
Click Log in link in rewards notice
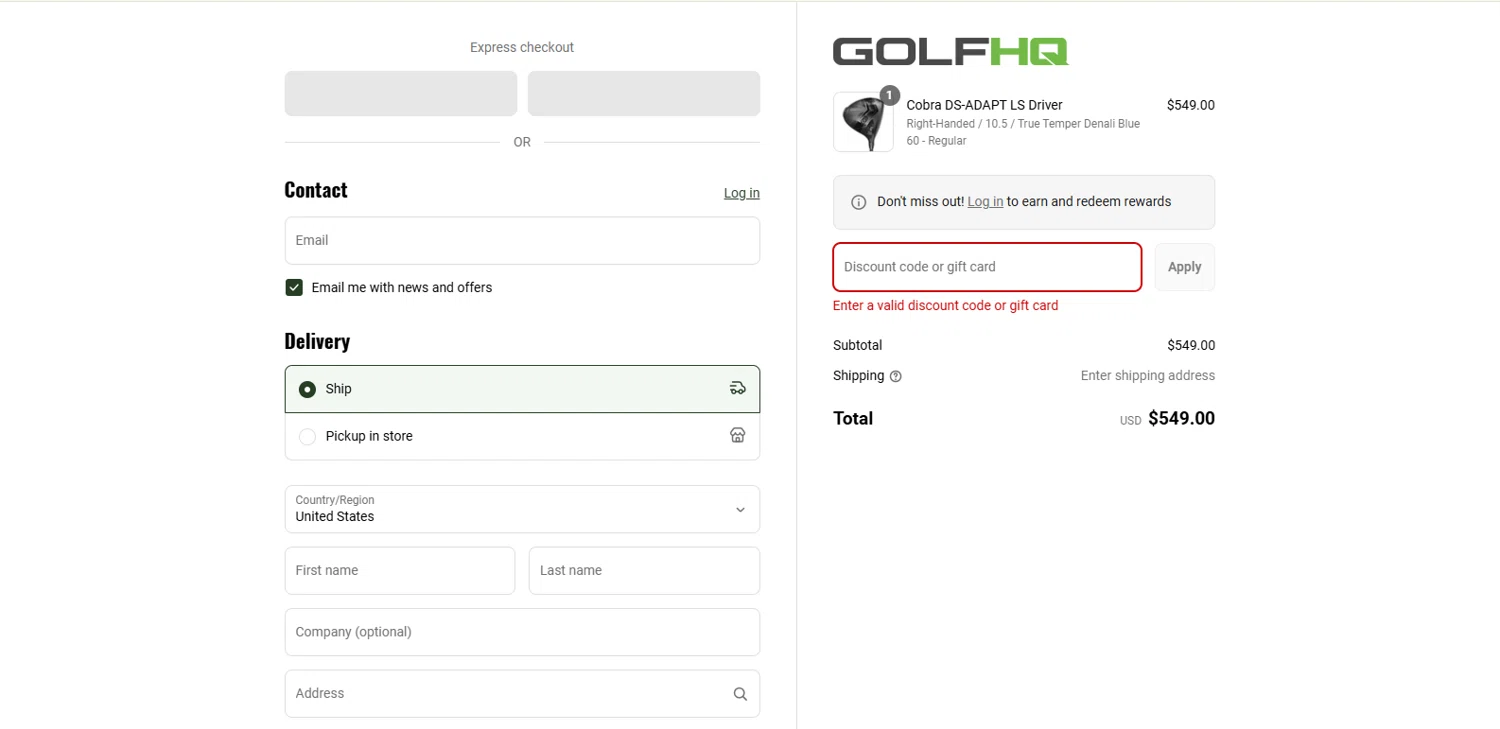tap(985, 202)
